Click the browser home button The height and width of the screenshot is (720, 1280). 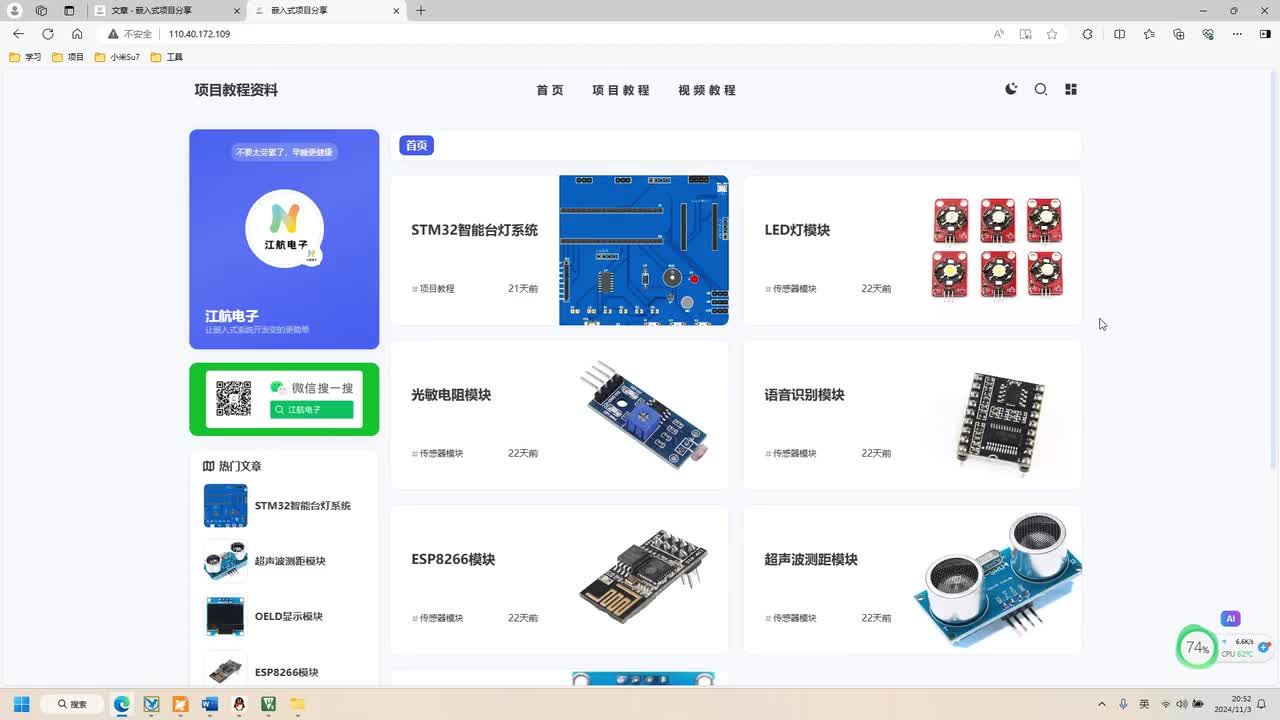pos(77,34)
